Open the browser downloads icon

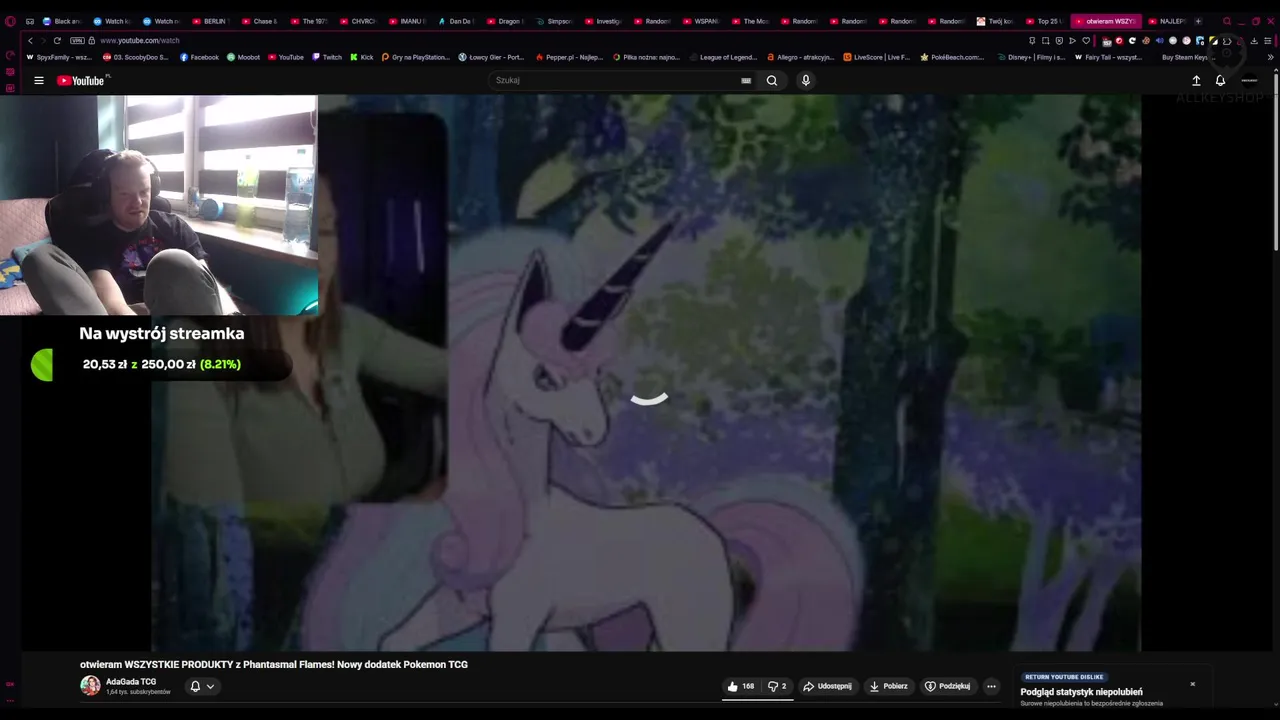tap(1253, 41)
